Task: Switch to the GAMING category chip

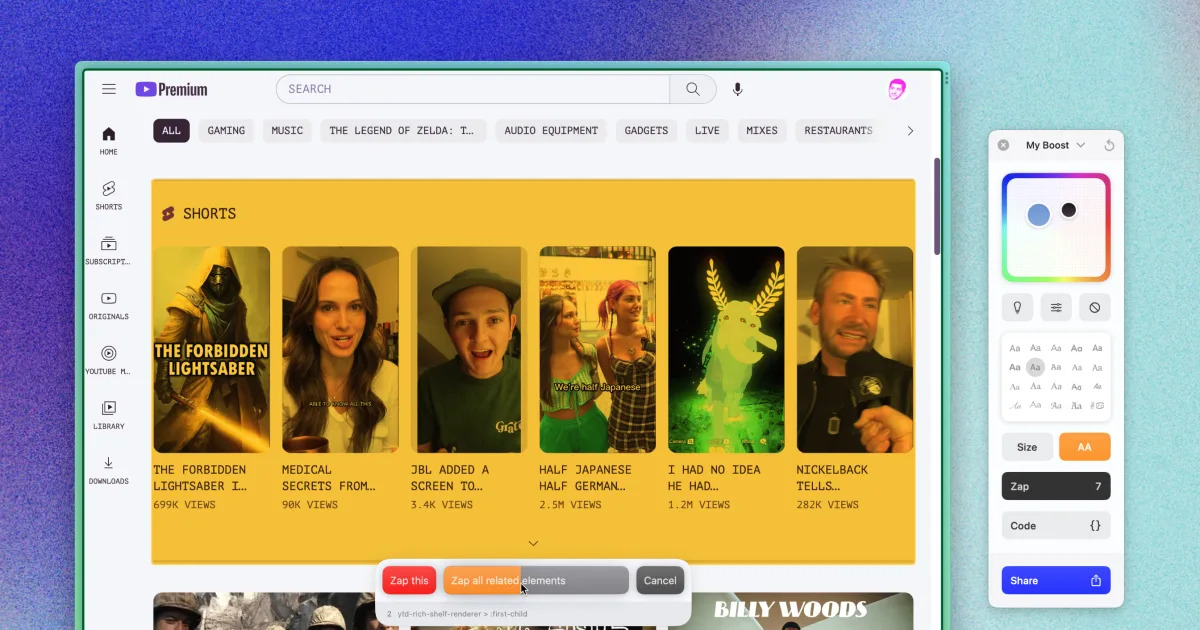Action: pyautogui.click(x=226, y=130)
